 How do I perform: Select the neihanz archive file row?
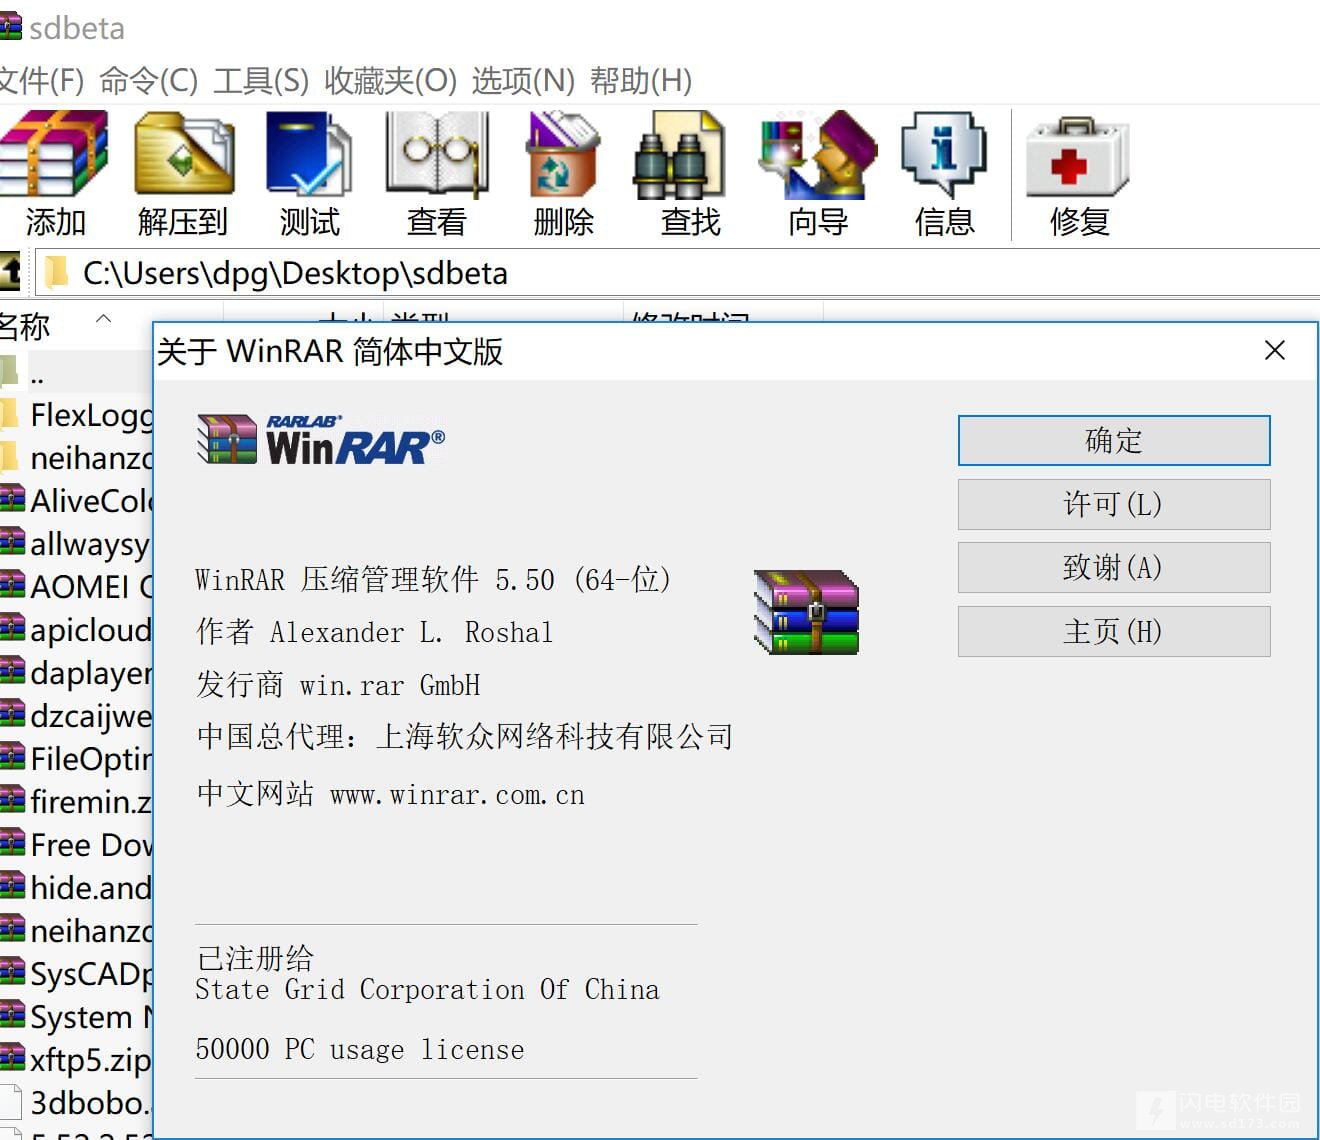76,930
